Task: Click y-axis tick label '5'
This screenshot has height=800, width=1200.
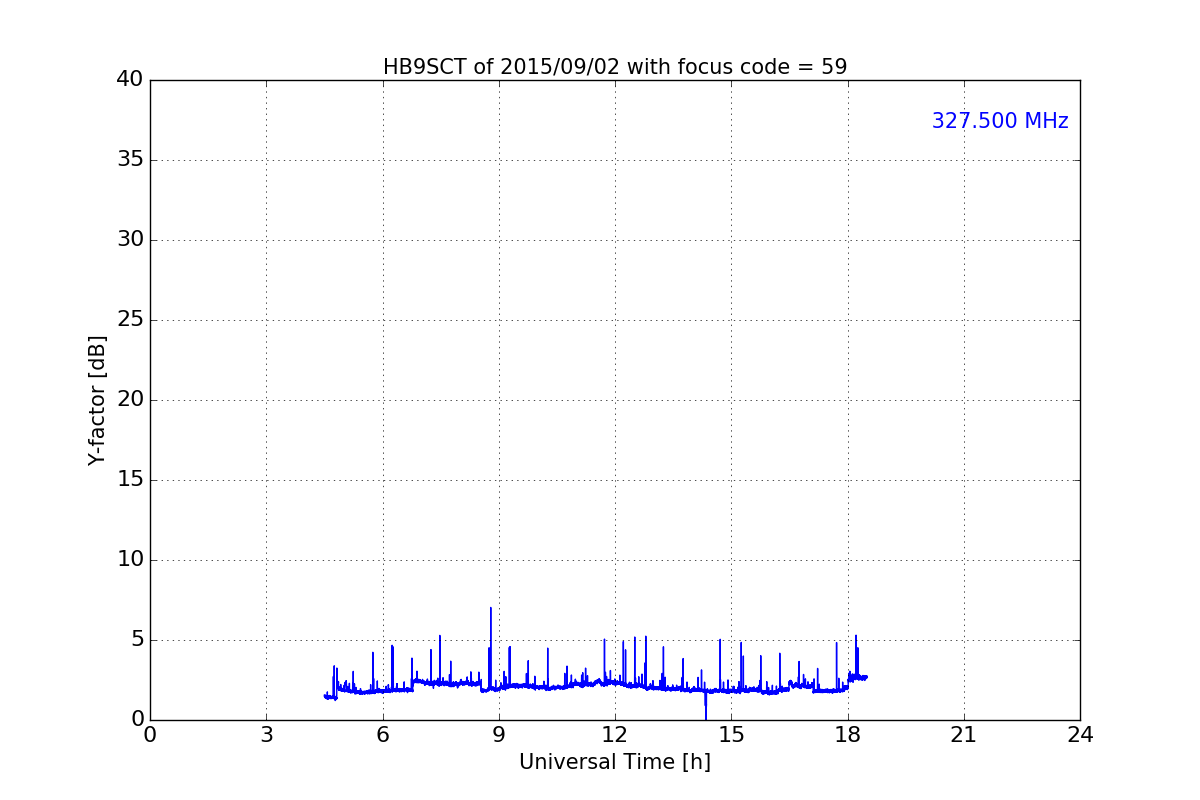Action: [137, 640]
